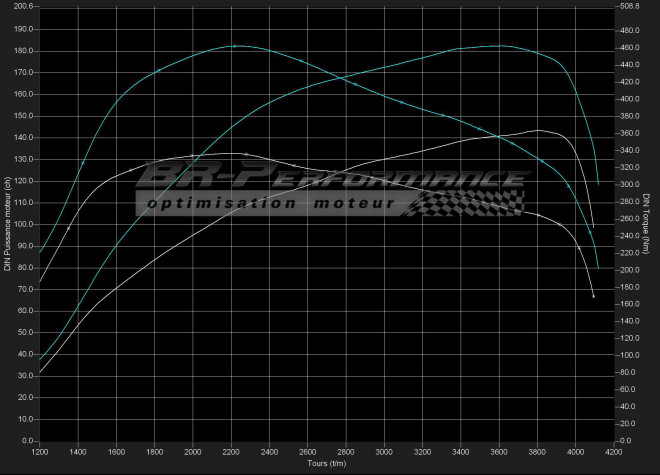Screen dimensions: 660x475
Task: Select the 'DIN Torque (Nm)' axis label
Action: [648, 223]
